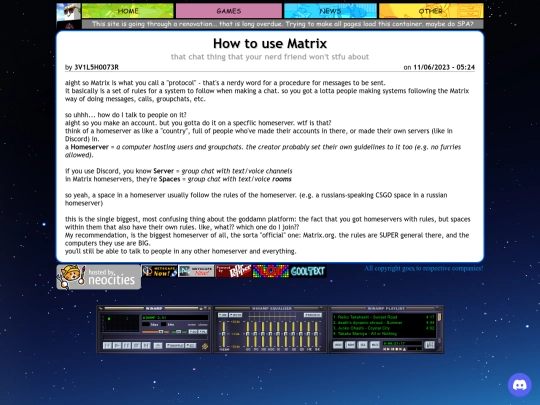Open the playlist ADD menu button
540x405 pixels.
click(338, 345)
